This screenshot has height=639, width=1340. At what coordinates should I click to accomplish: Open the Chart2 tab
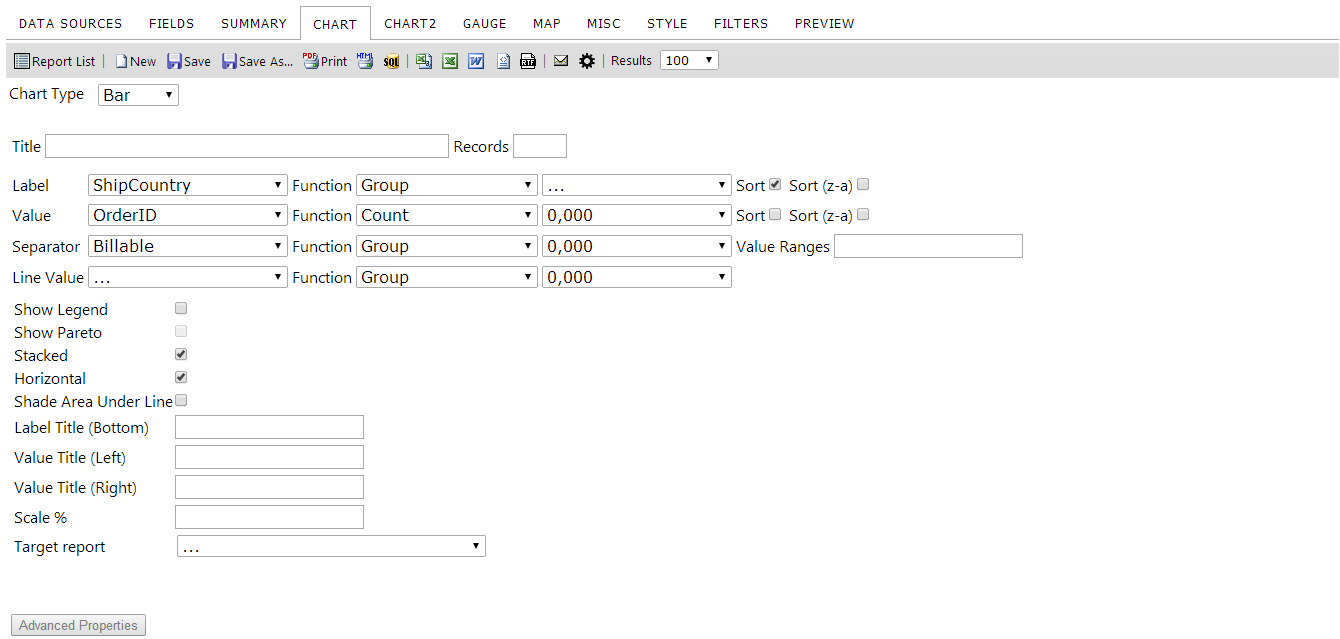[x=410, y=23]
